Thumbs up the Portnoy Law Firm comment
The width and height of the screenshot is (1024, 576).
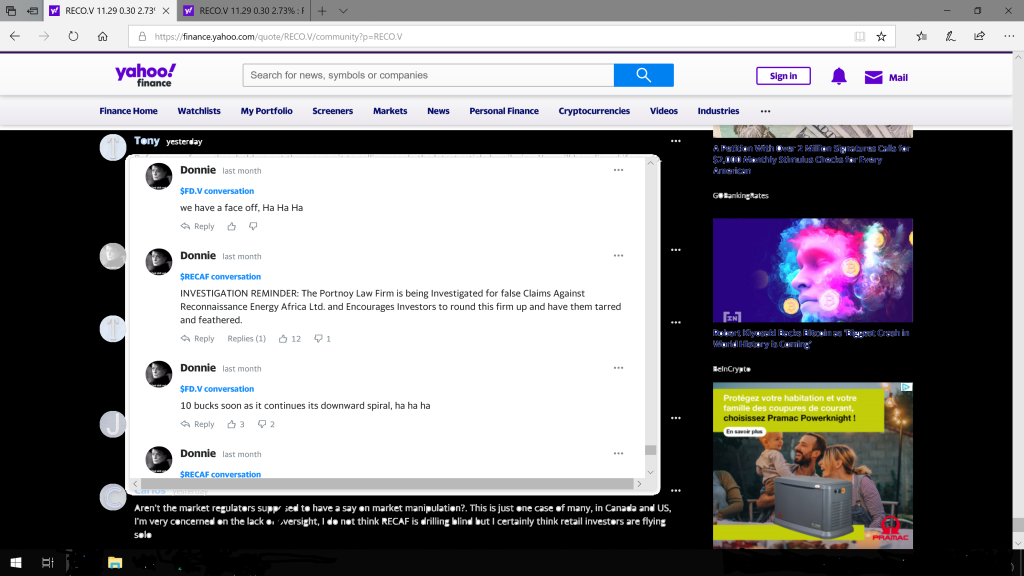point(283,339)
